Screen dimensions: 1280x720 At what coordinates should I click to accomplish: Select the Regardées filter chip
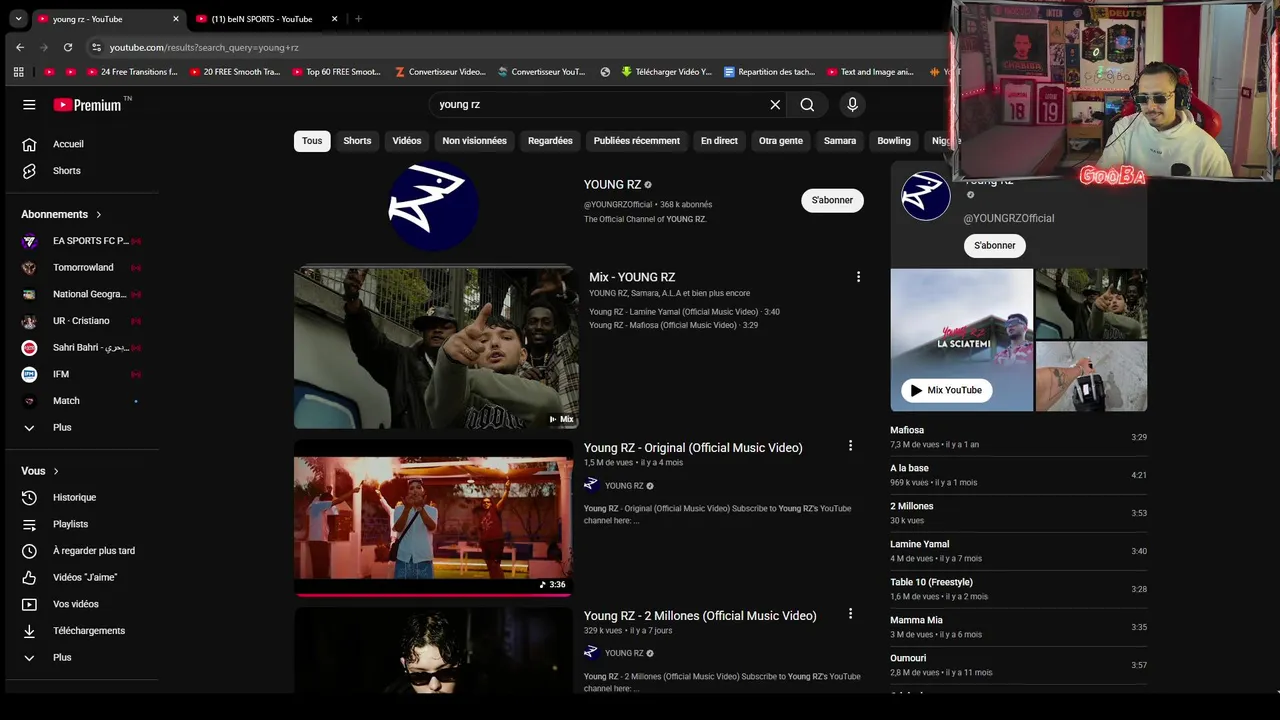click(550, 141)
